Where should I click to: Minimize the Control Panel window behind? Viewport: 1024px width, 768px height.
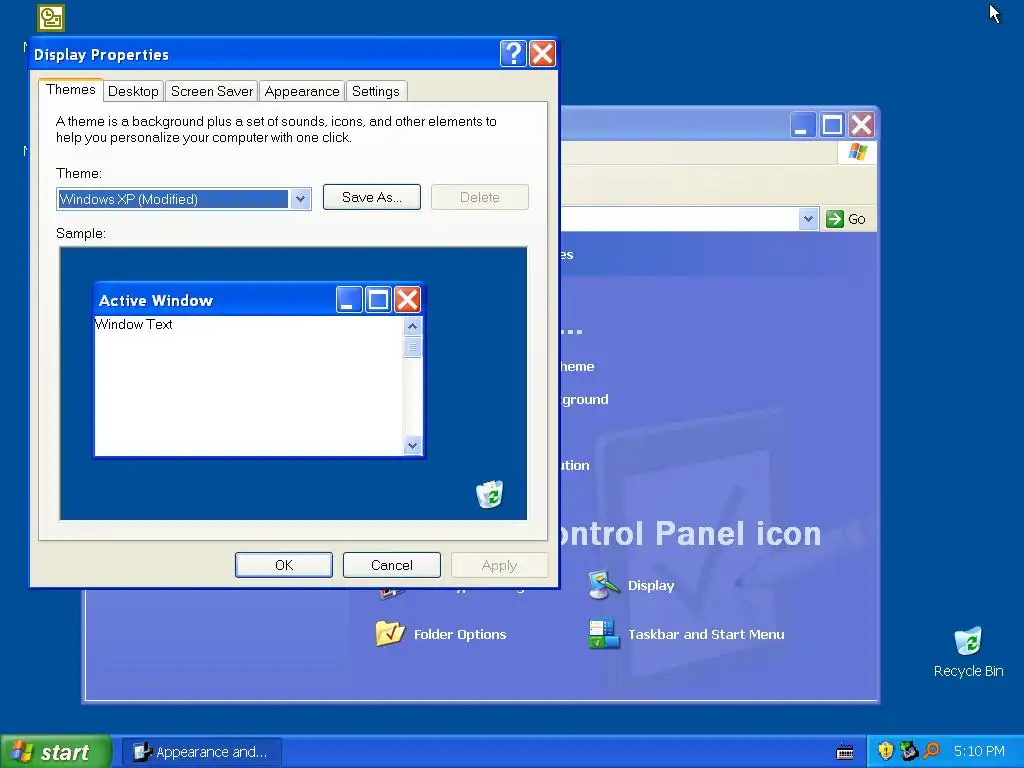click(803, 124)
